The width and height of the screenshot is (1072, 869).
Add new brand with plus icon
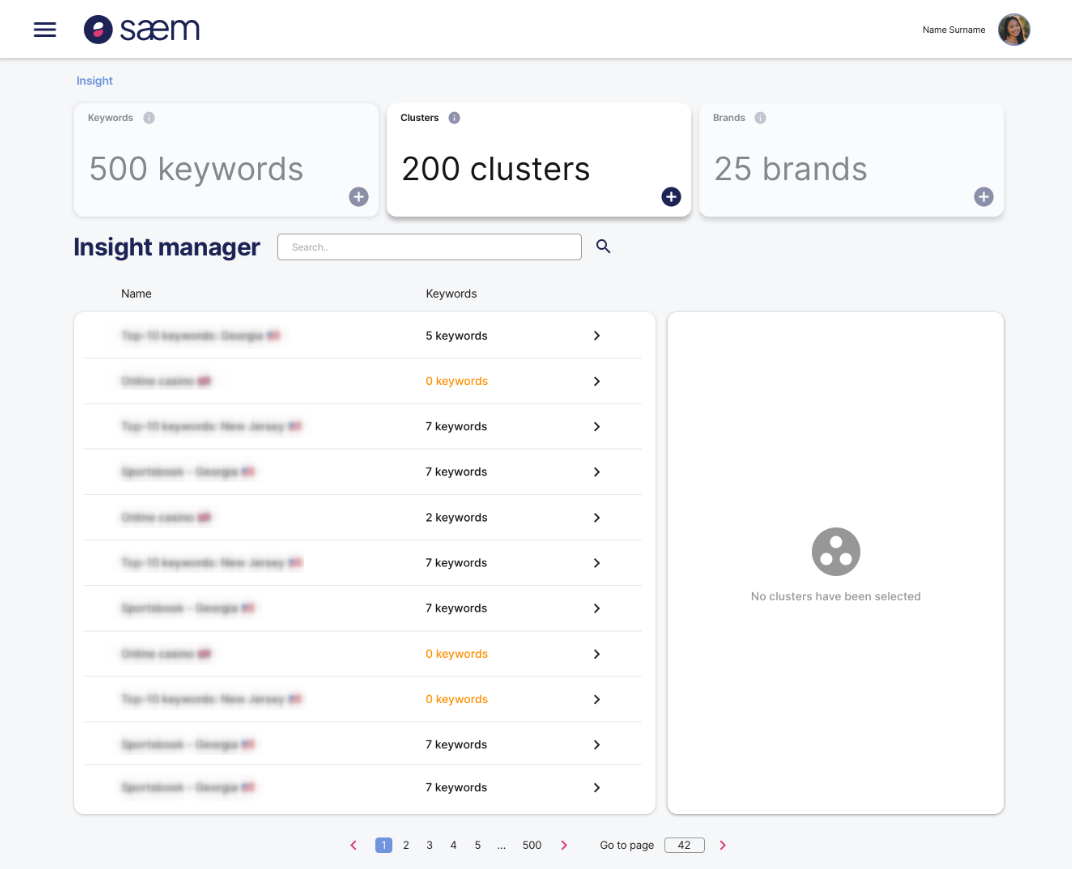pyautogui.click(x=983, y=197)
